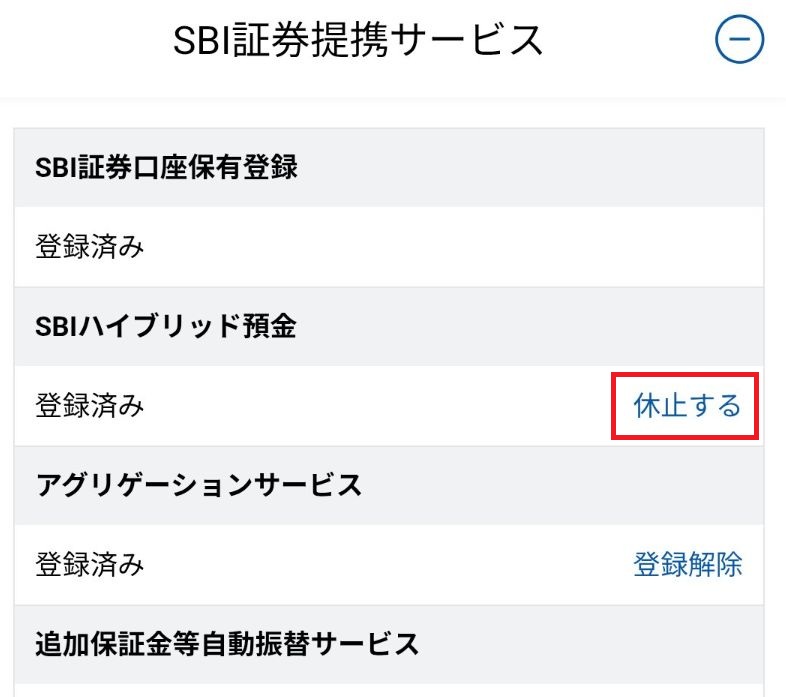The height and width of the screenshot is (697, 786).
Task: Select the アグリゲーションサービス heading
Action: click(198, 486)
